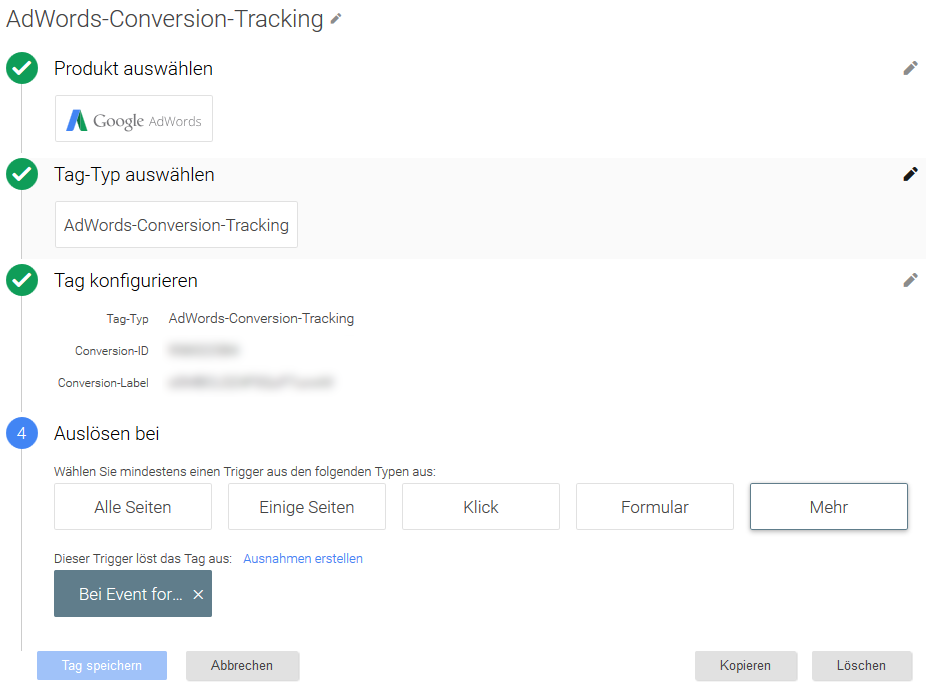Click the Conversion-Label field label
The height and width of the screenshot is (690, 927).
(x=103, y=383)
